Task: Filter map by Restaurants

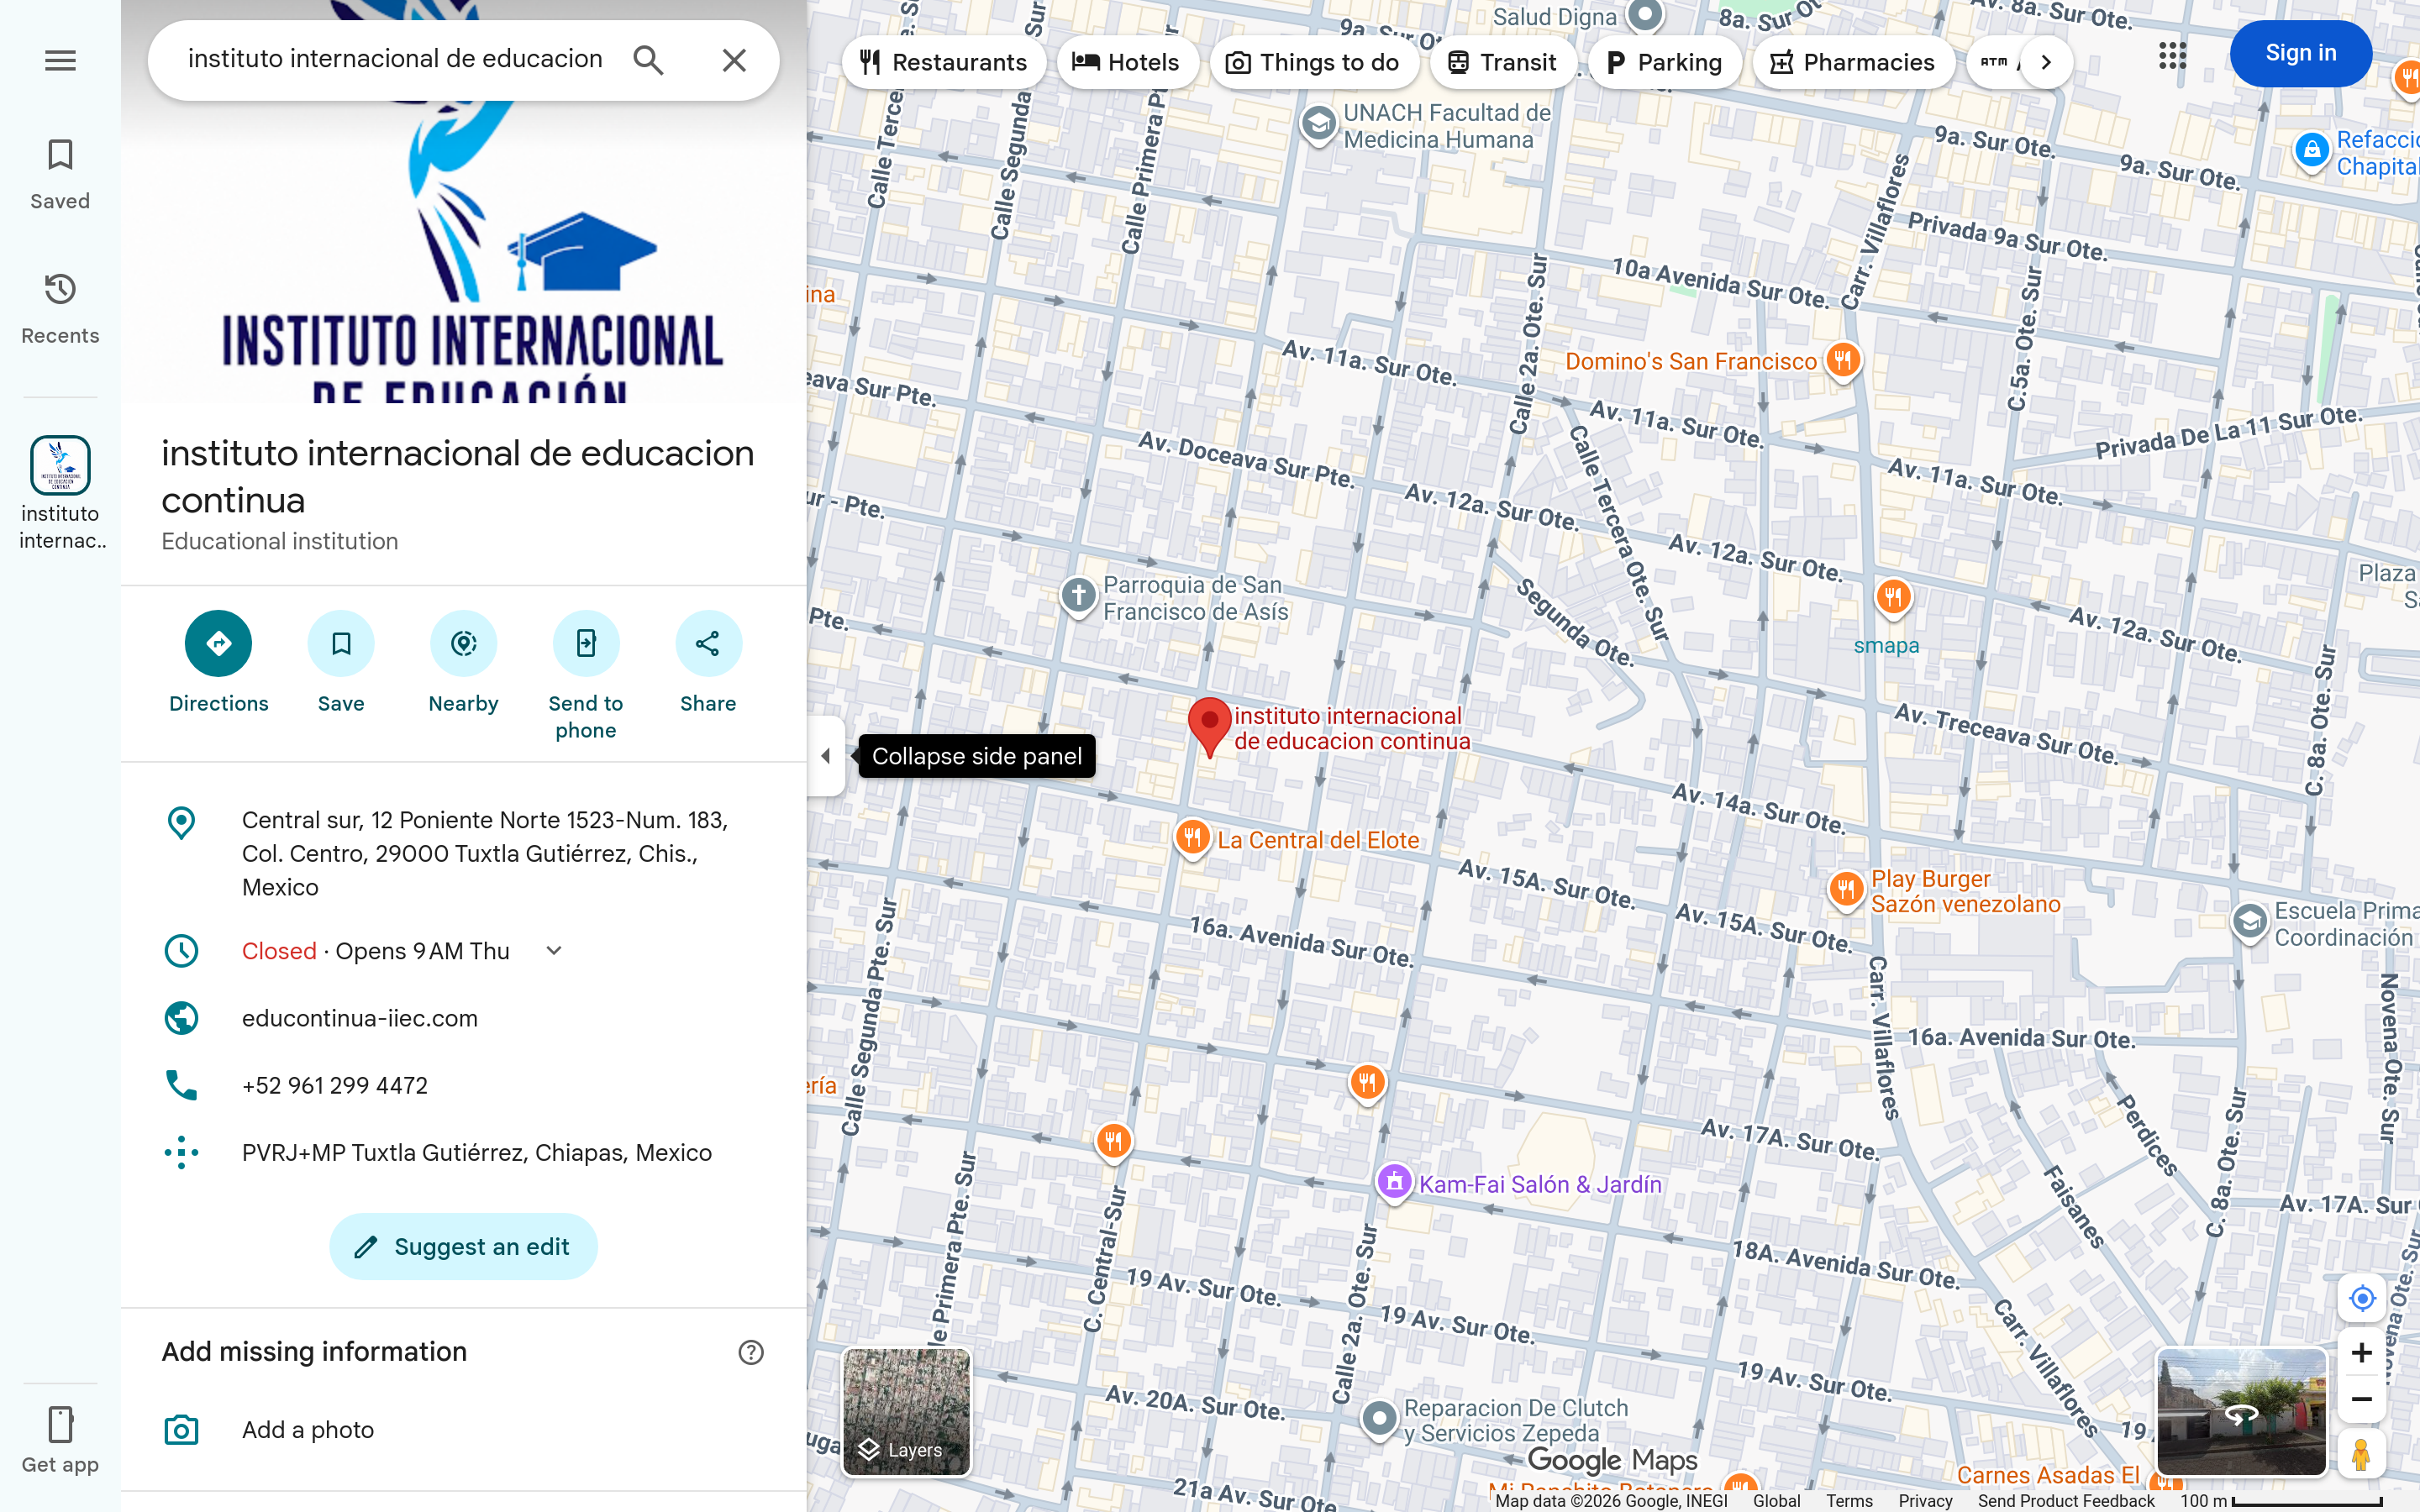Action: coord(944,62)
